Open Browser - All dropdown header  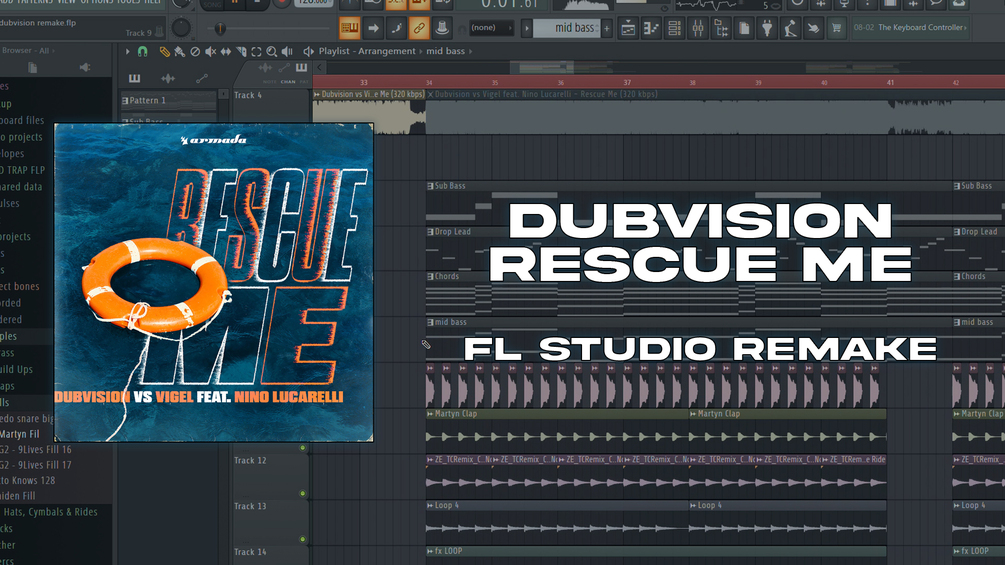tap(27, 50)
